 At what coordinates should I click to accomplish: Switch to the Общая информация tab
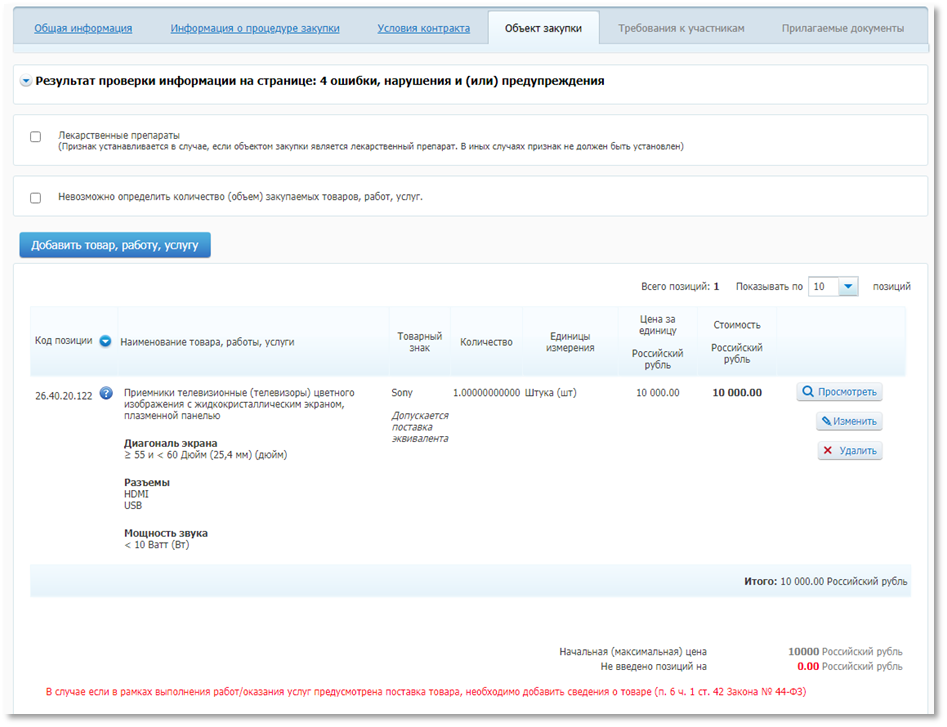tap(83, 28)
